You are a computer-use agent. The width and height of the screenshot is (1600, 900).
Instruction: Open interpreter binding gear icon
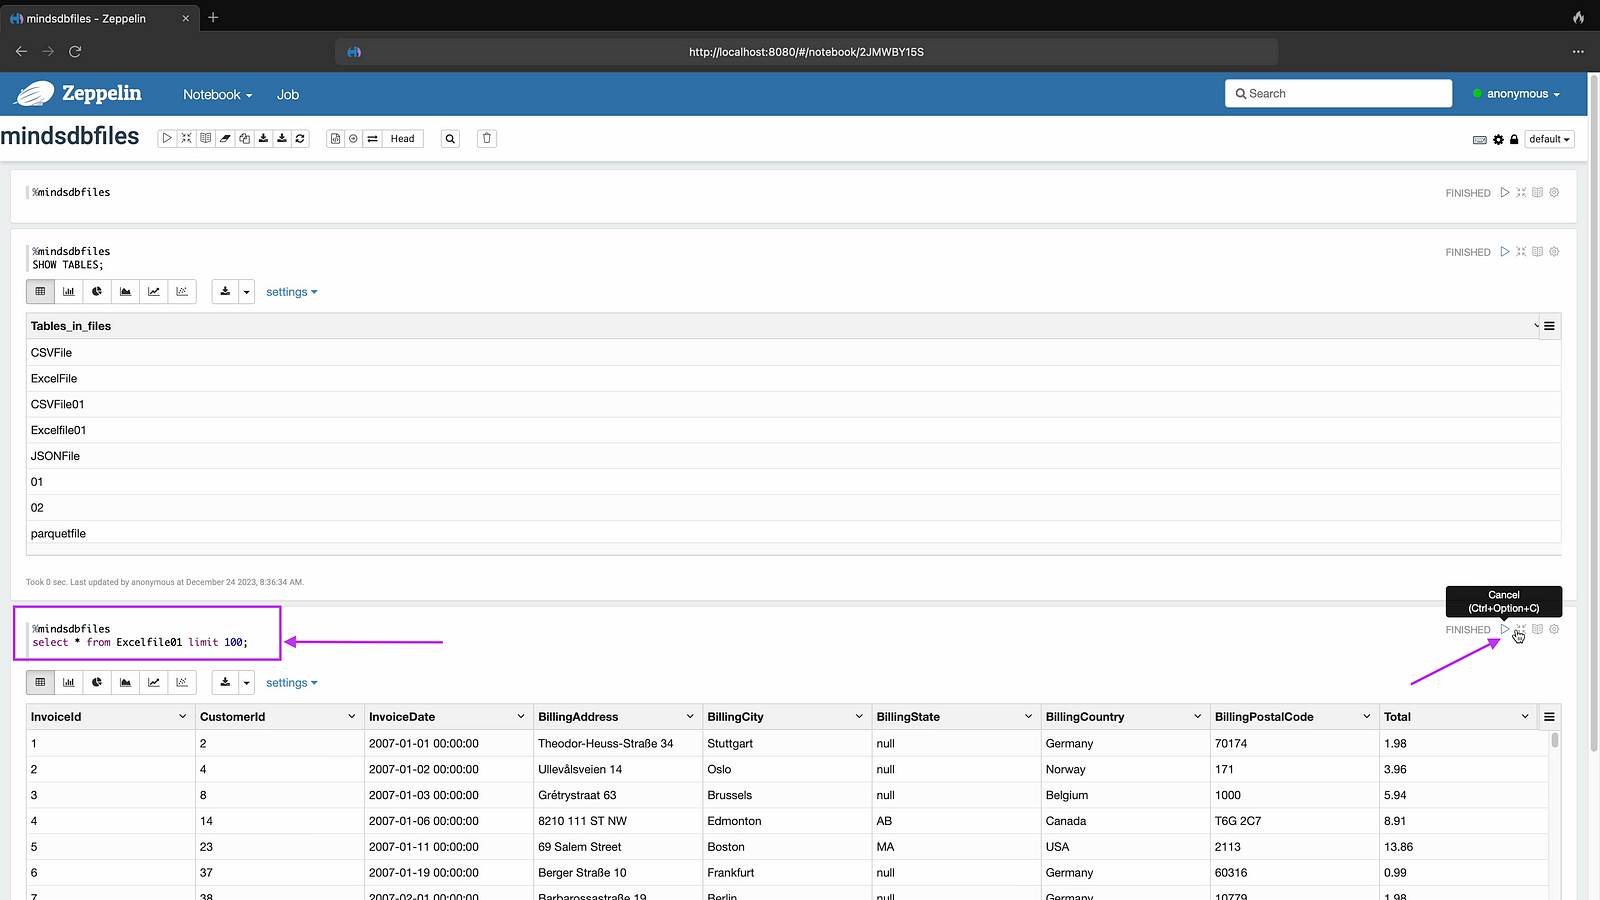point(1498,140)
